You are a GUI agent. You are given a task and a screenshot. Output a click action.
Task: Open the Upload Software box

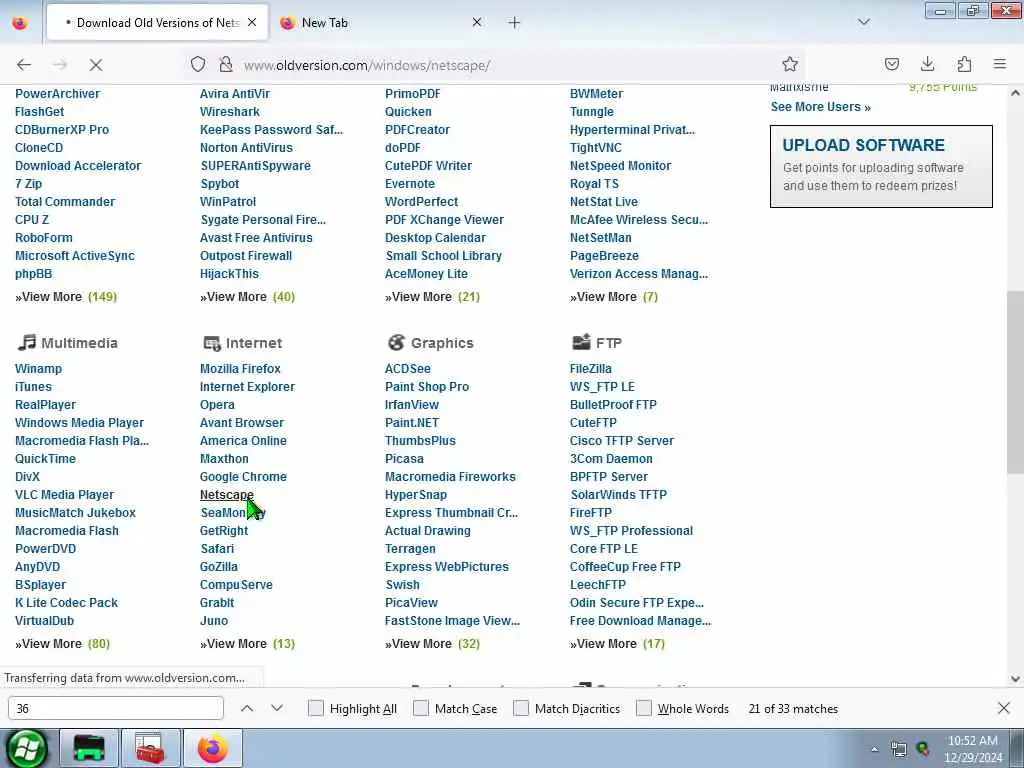pos(881,167)
